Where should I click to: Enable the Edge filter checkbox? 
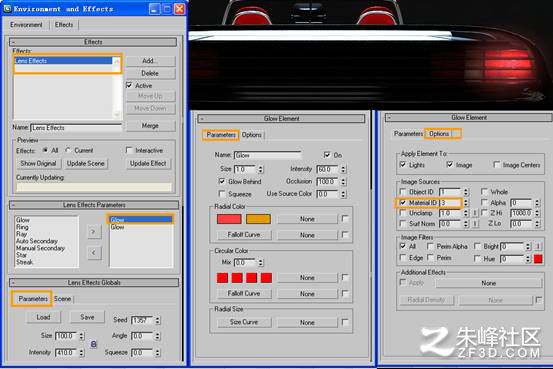pyautogui.click(x=403, y=258)
